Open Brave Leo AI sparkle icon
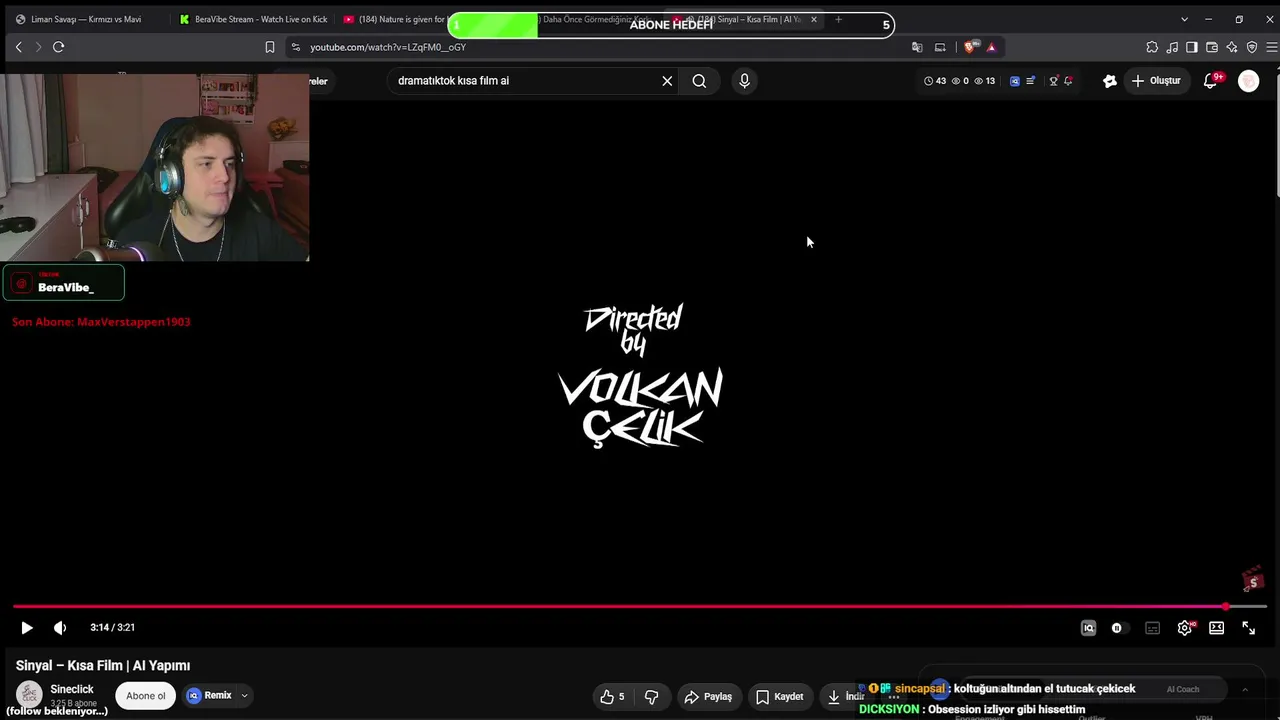The width and height of the screenshot is (1280, 720). [x=1232, y=47]
